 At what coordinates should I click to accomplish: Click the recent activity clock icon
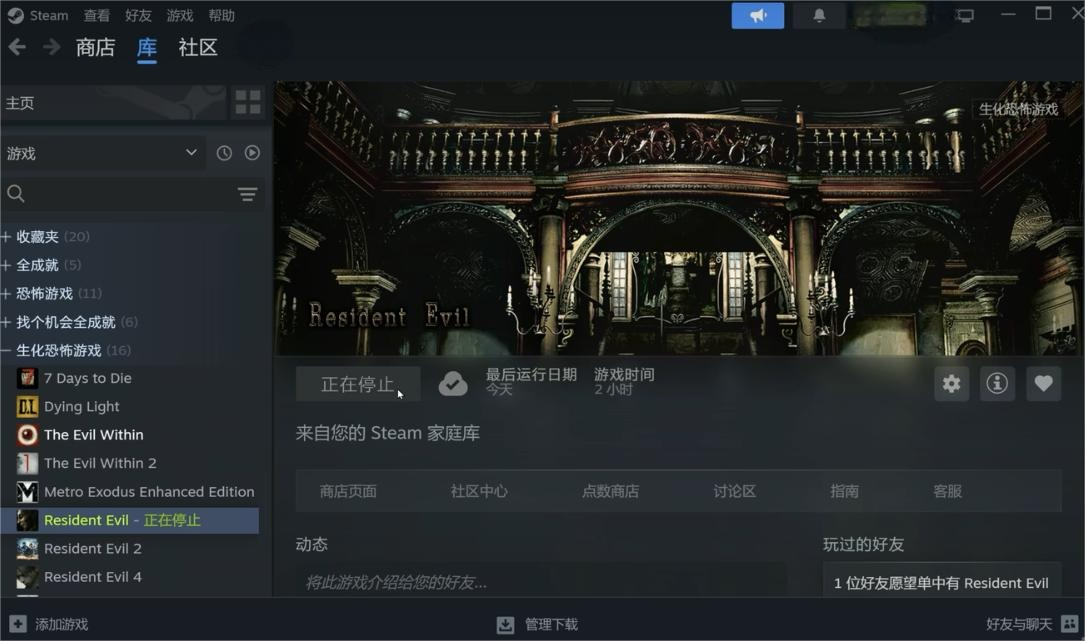pyautogui.click(x=224, y=153)
